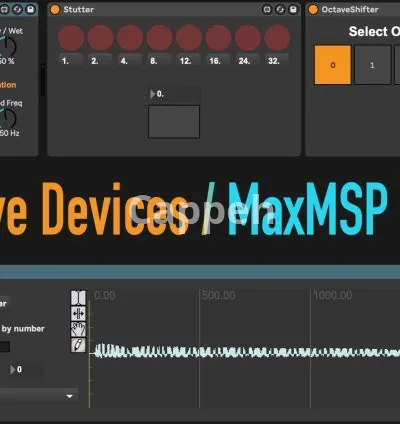The image size is (400, 424).
Task: Click the red circle above 8.
Action: (159, 38)
